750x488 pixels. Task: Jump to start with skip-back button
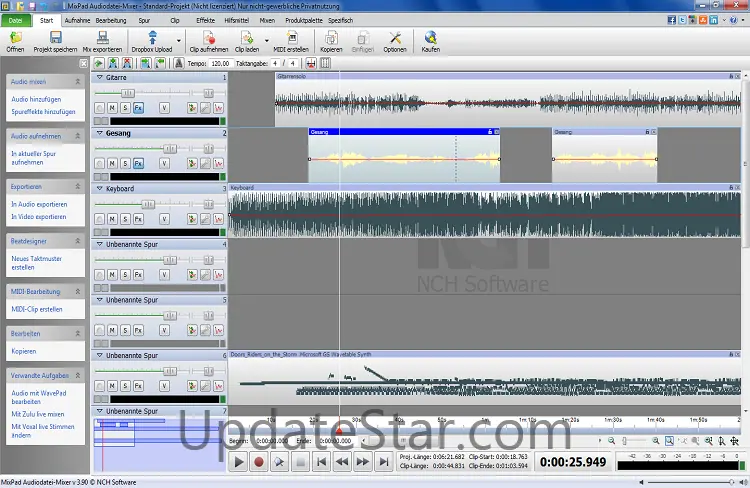coord(321,462)
